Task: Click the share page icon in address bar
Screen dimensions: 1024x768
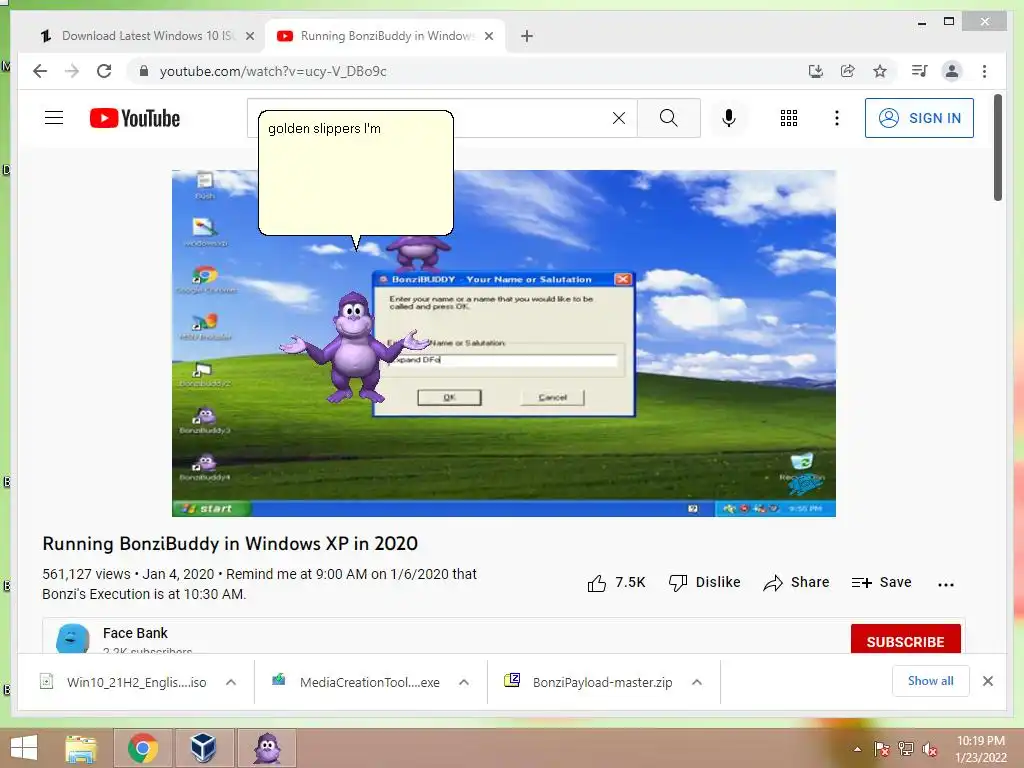Action: point(848,71)
